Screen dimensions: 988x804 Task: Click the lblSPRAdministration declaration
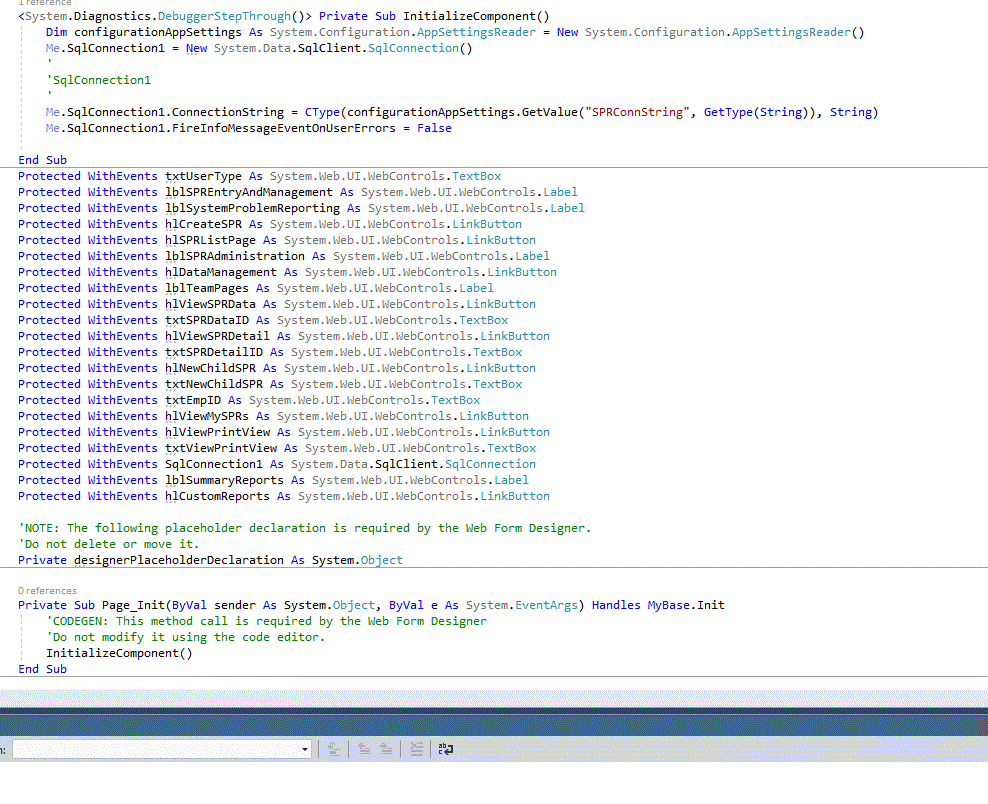pos(234,256)
